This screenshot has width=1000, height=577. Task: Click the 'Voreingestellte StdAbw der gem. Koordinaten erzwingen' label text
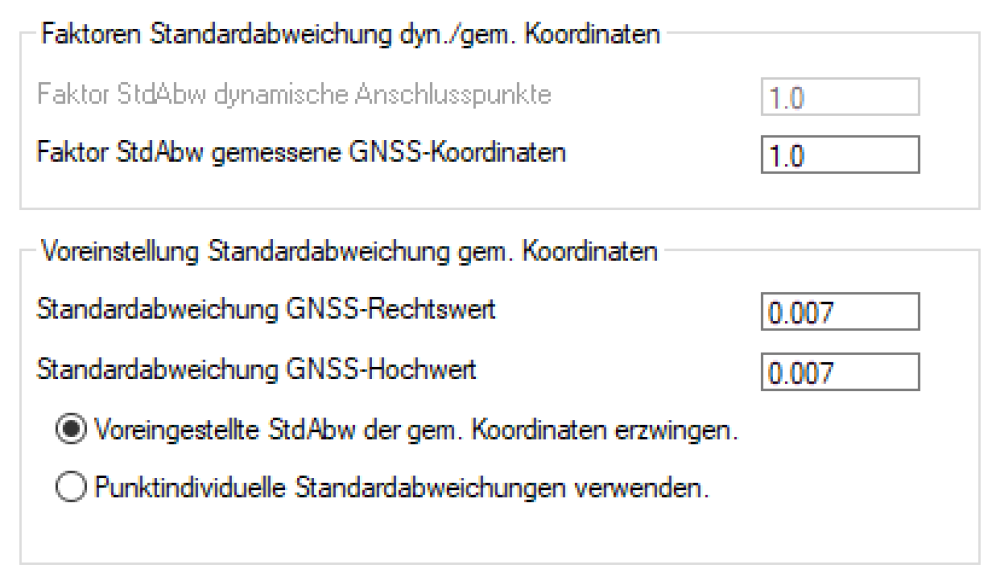tap(418, 431)
